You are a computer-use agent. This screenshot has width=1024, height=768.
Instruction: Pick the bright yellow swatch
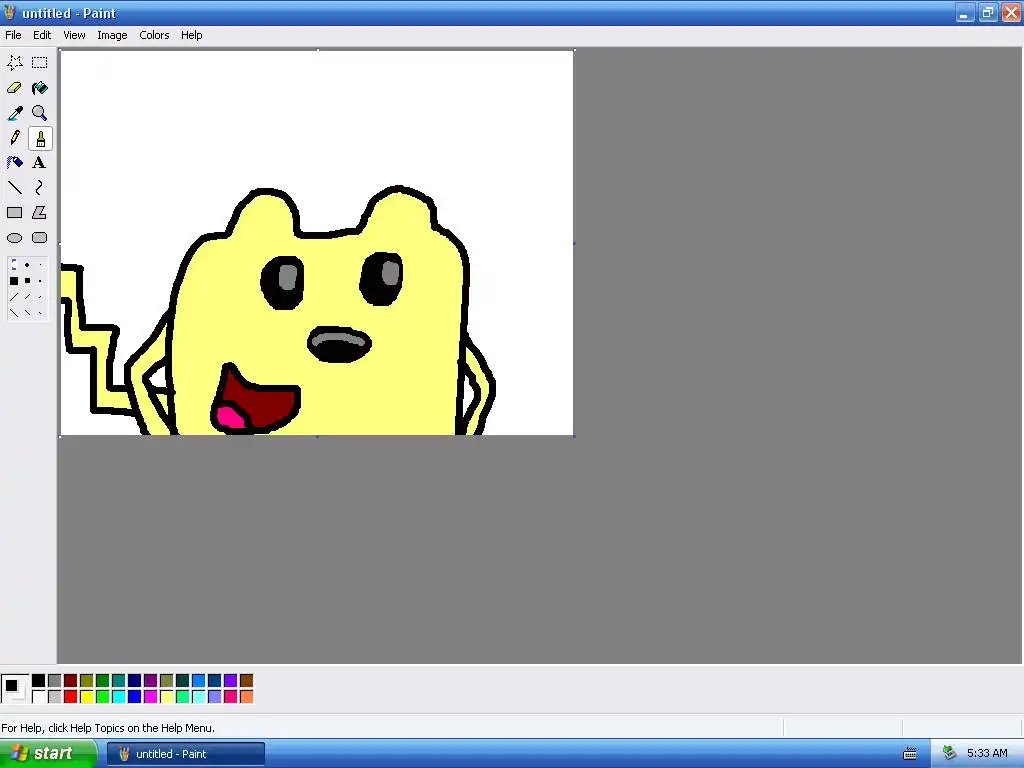point(87,697)
